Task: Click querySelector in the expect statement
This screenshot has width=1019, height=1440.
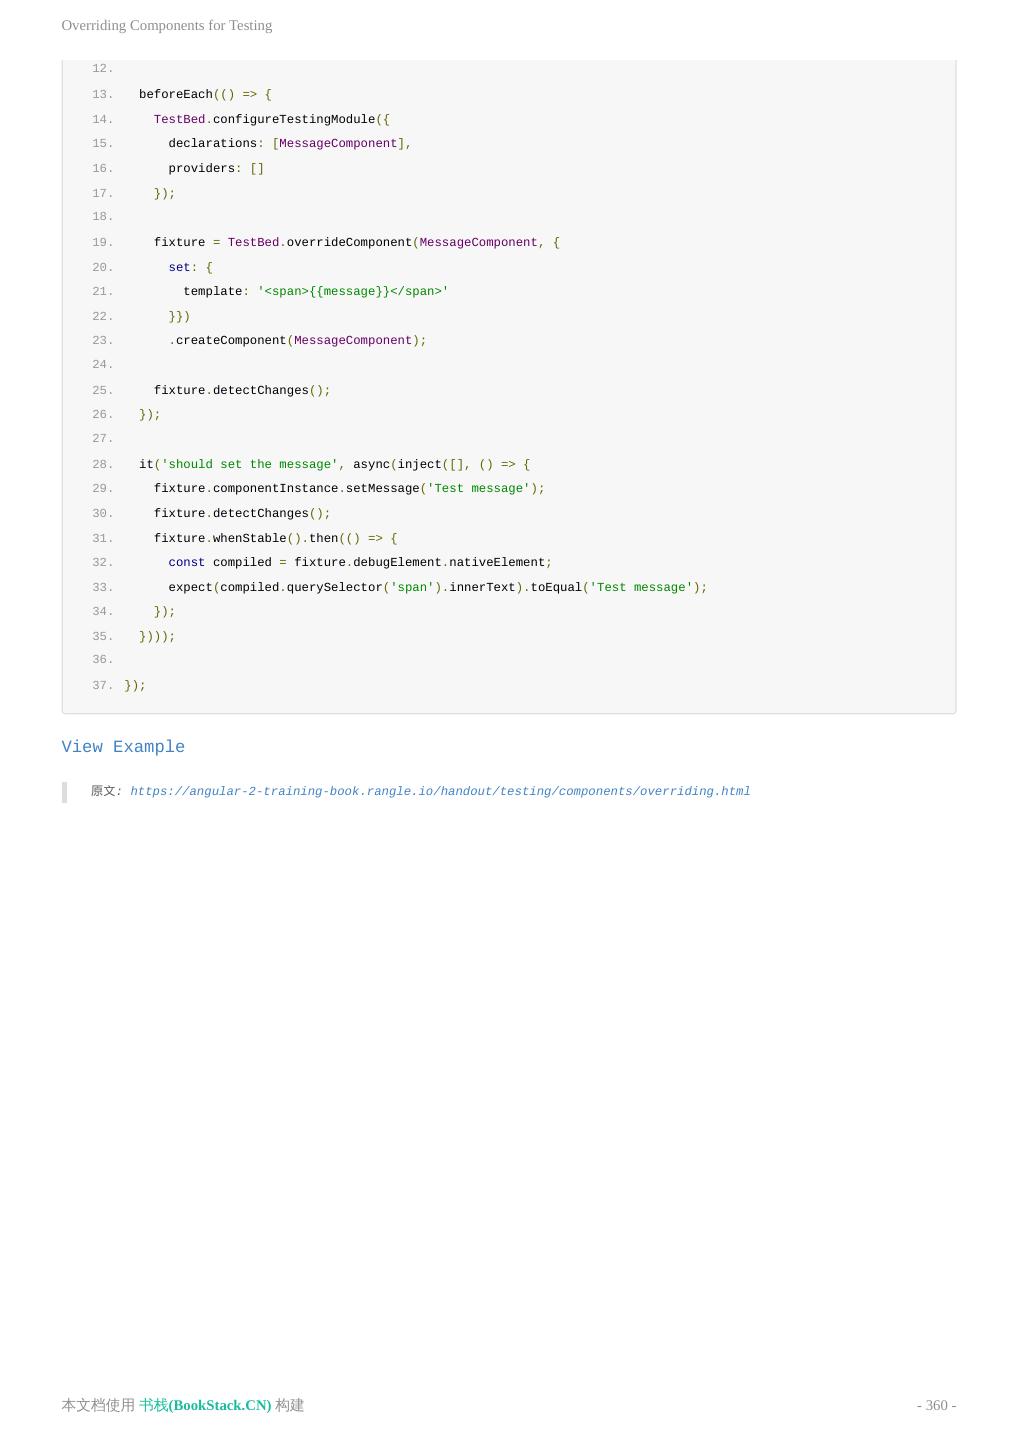Action: coord(334,587)
